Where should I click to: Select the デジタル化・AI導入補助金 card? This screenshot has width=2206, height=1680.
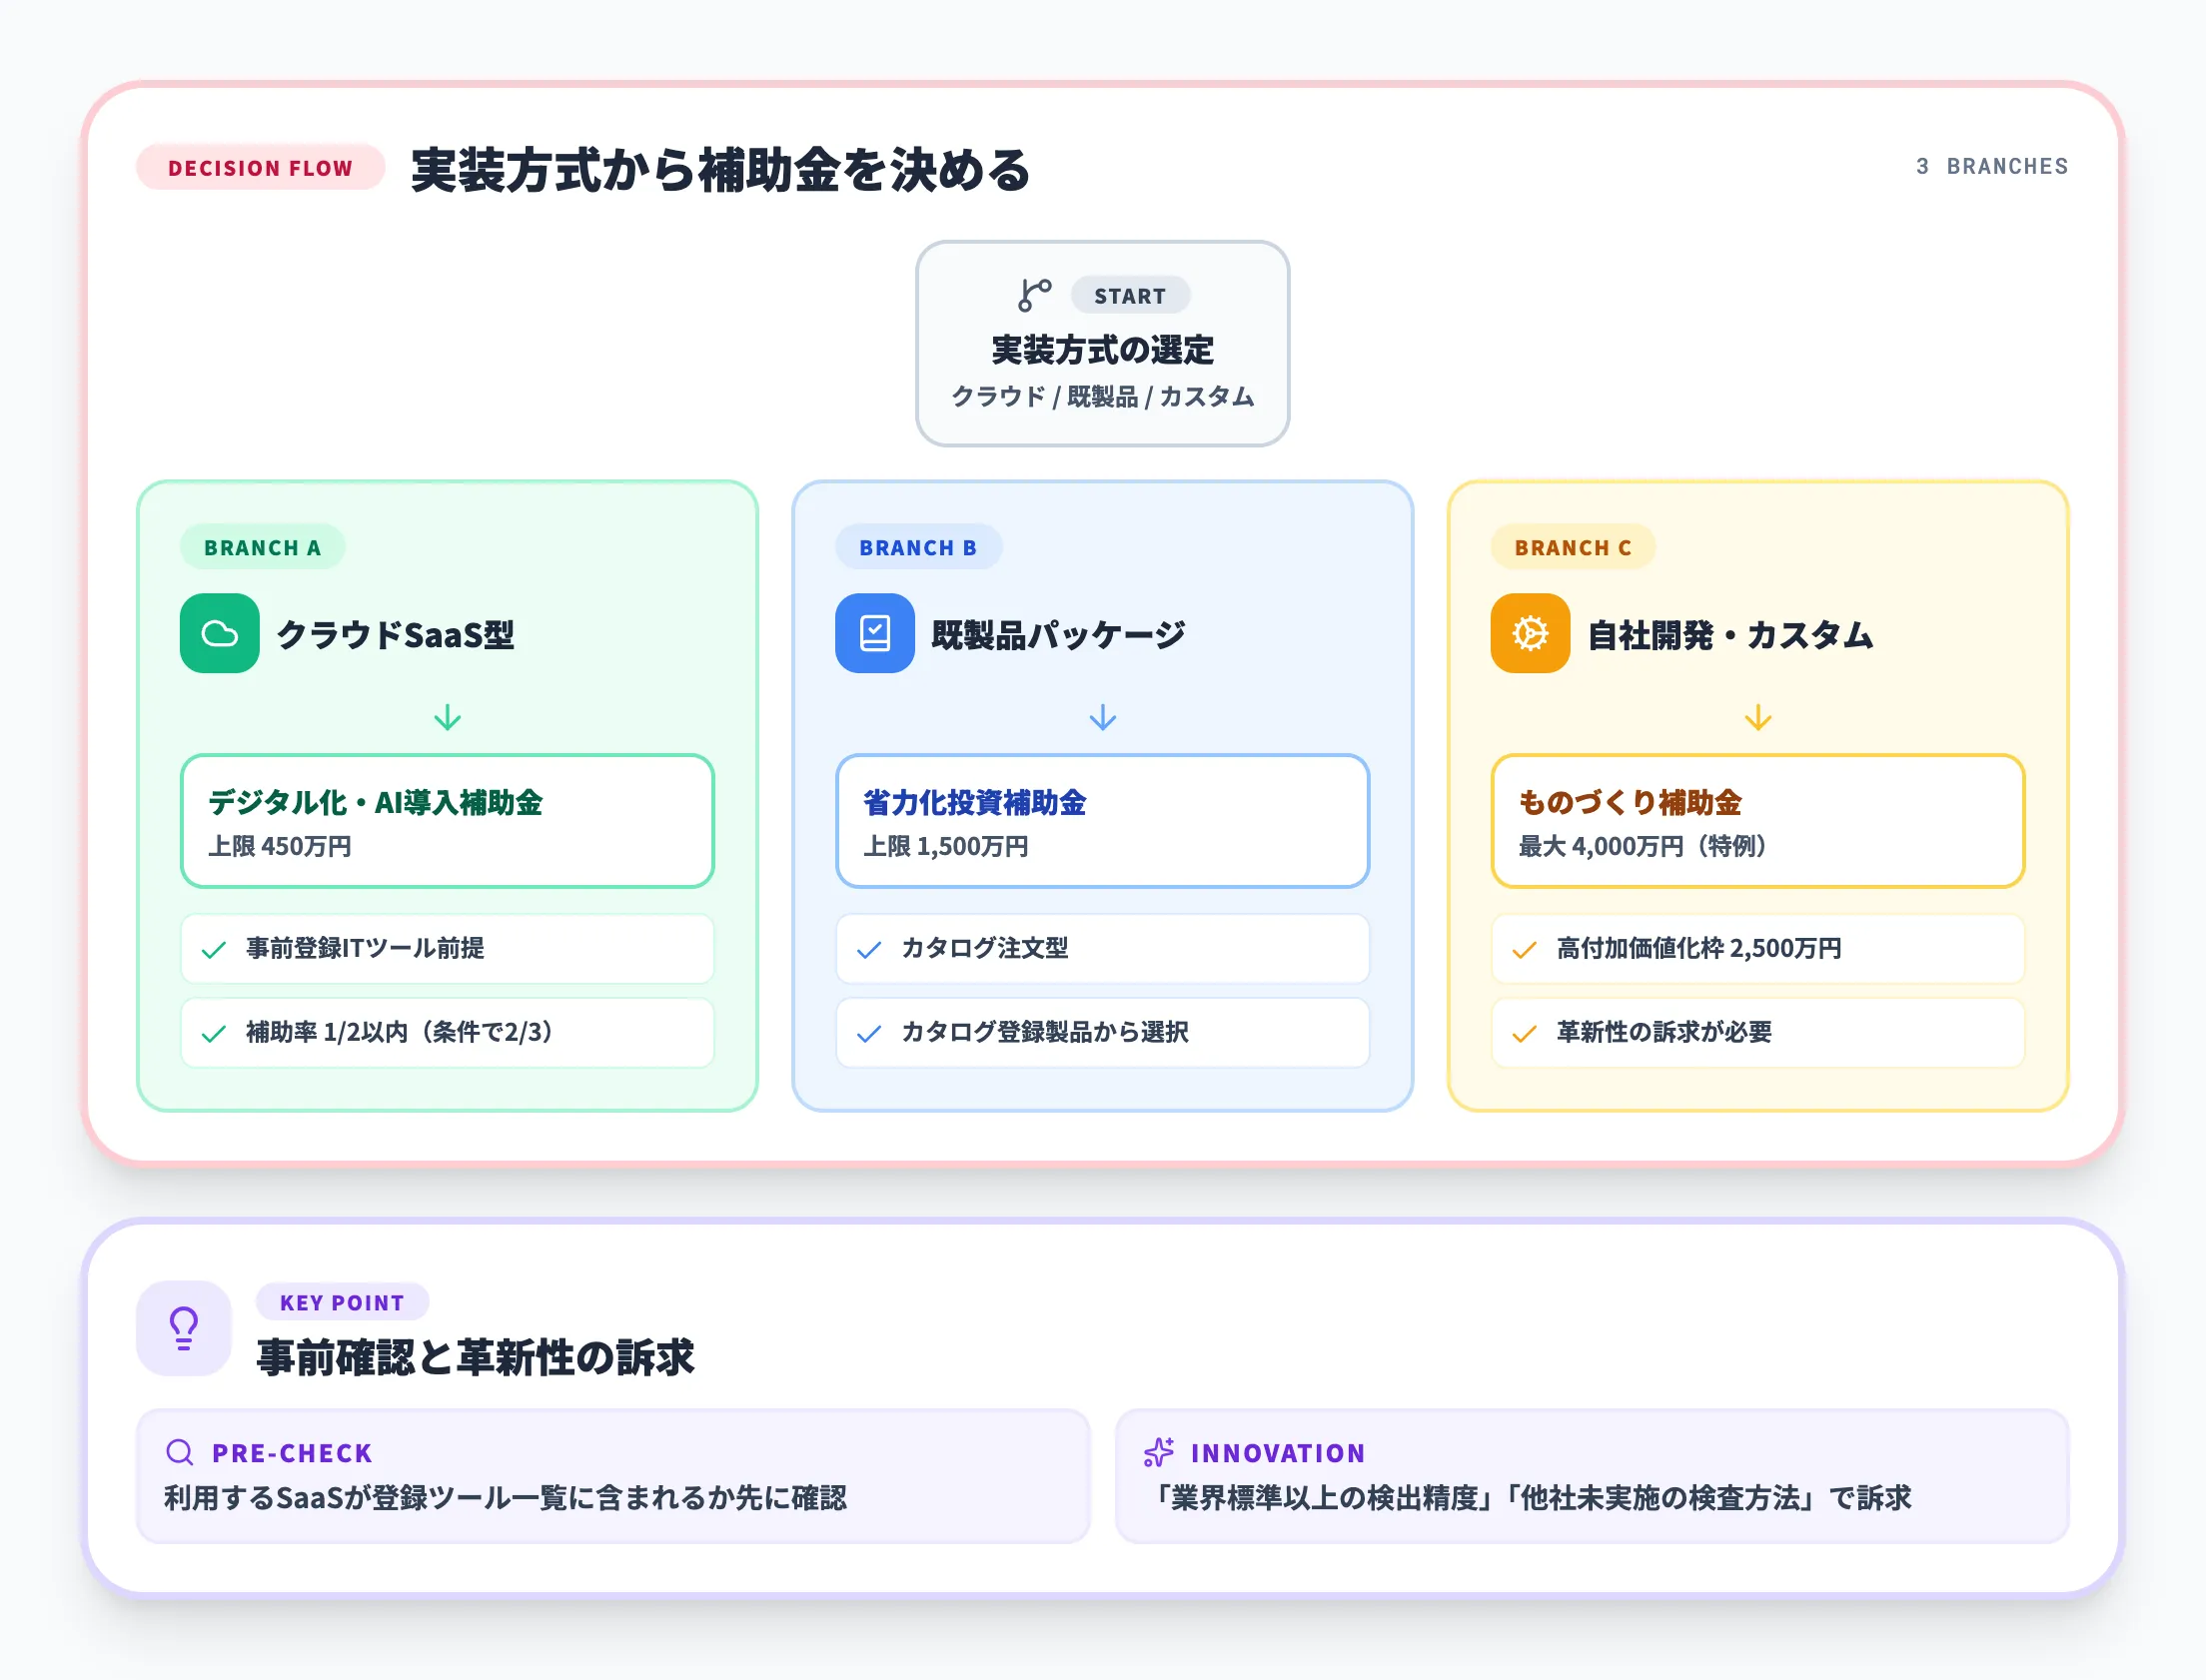(447, 820)
